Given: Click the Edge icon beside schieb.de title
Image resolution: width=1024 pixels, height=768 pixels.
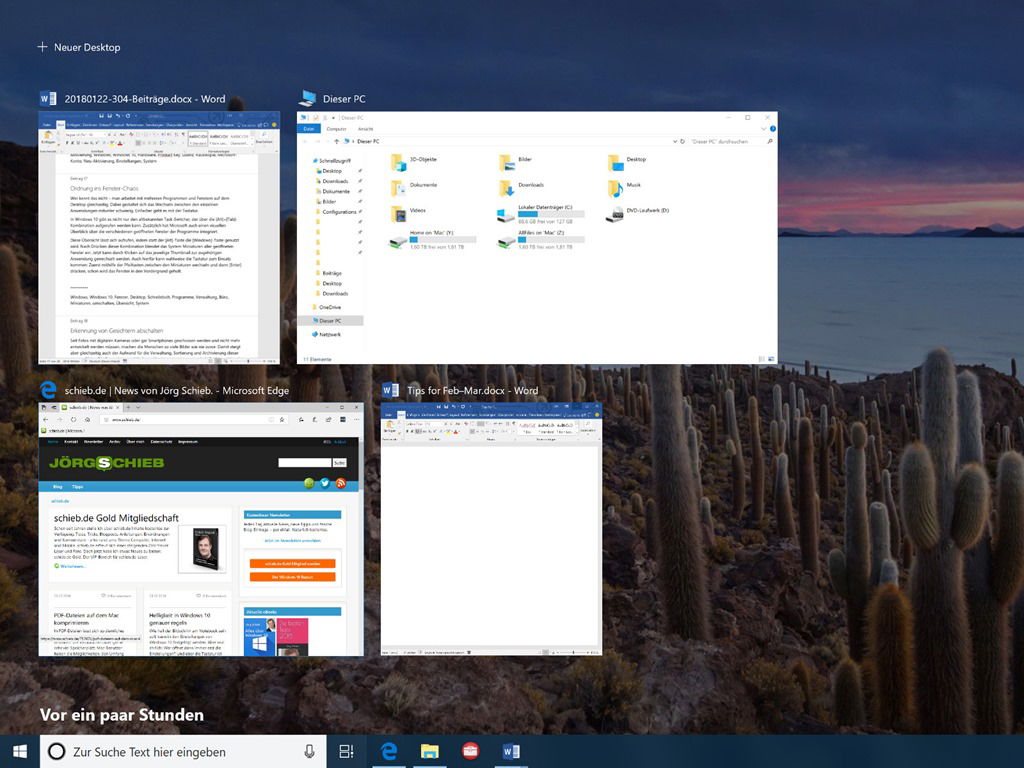Looking at the screenshot, I should (47, 390).
